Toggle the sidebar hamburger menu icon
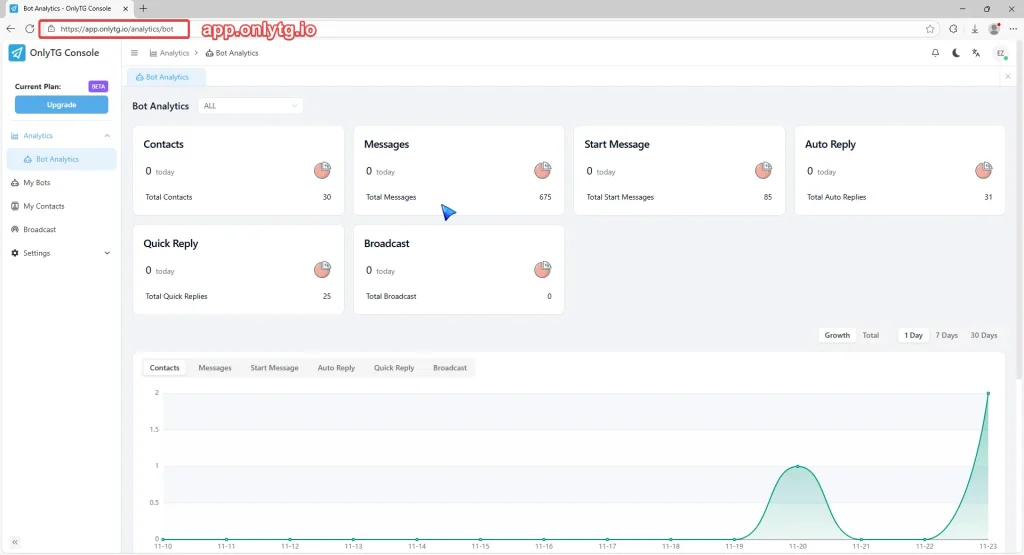Screen dimensions: 1024x555 135,53
